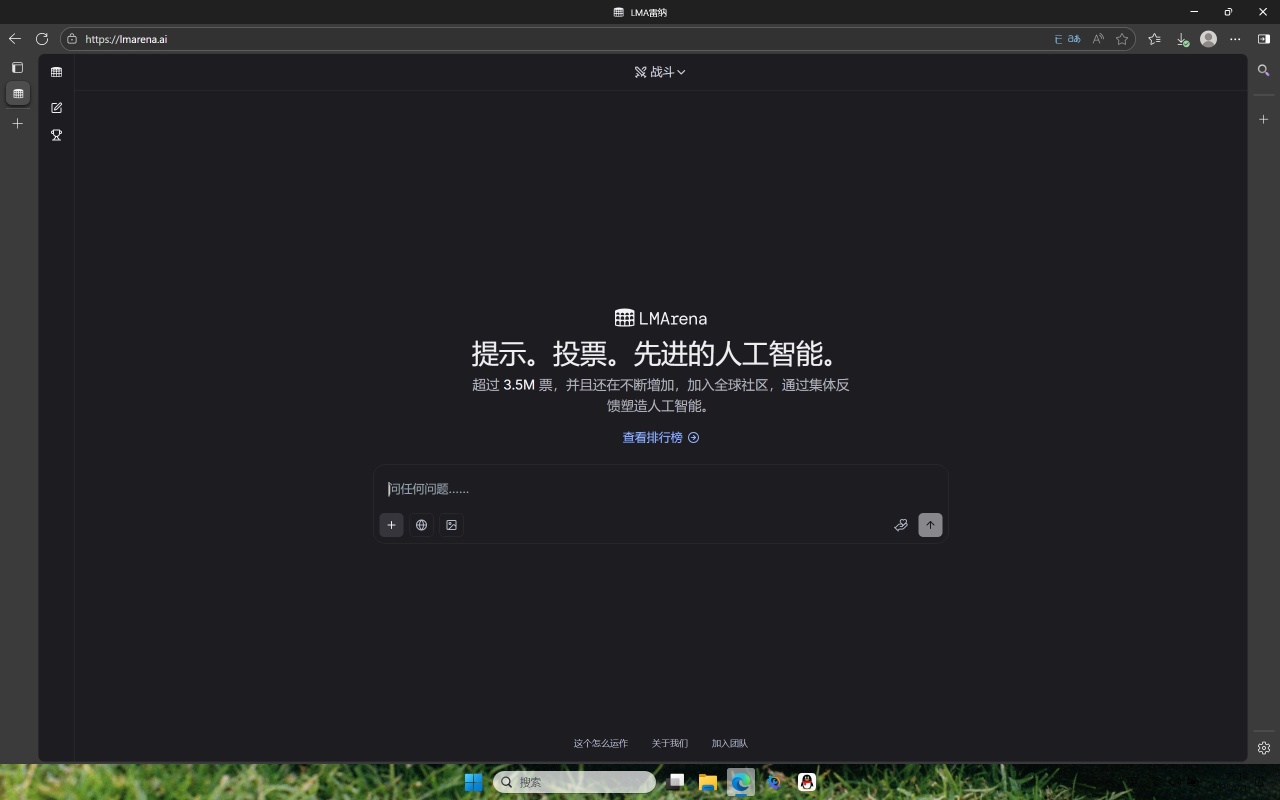Reload the page with the refresh icon
The height and width of the screenshot is (800, 1280).
42,39
